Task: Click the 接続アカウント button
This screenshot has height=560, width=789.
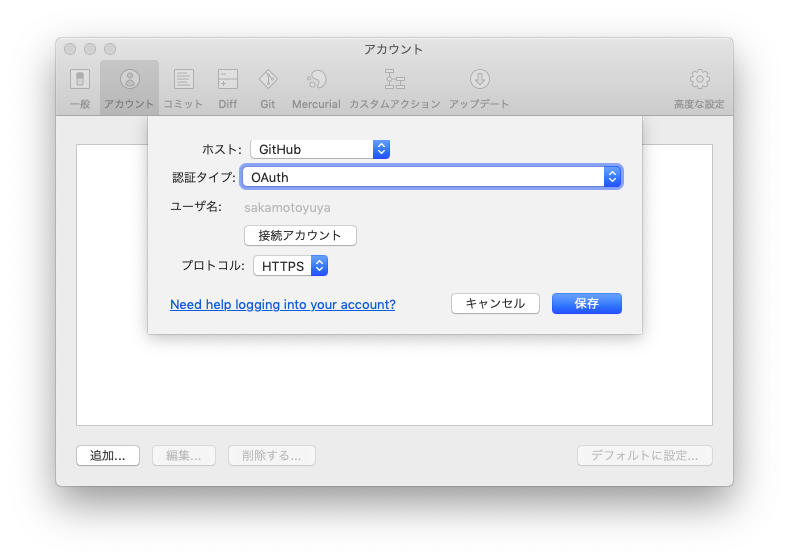Action: (x=300, y=235)
